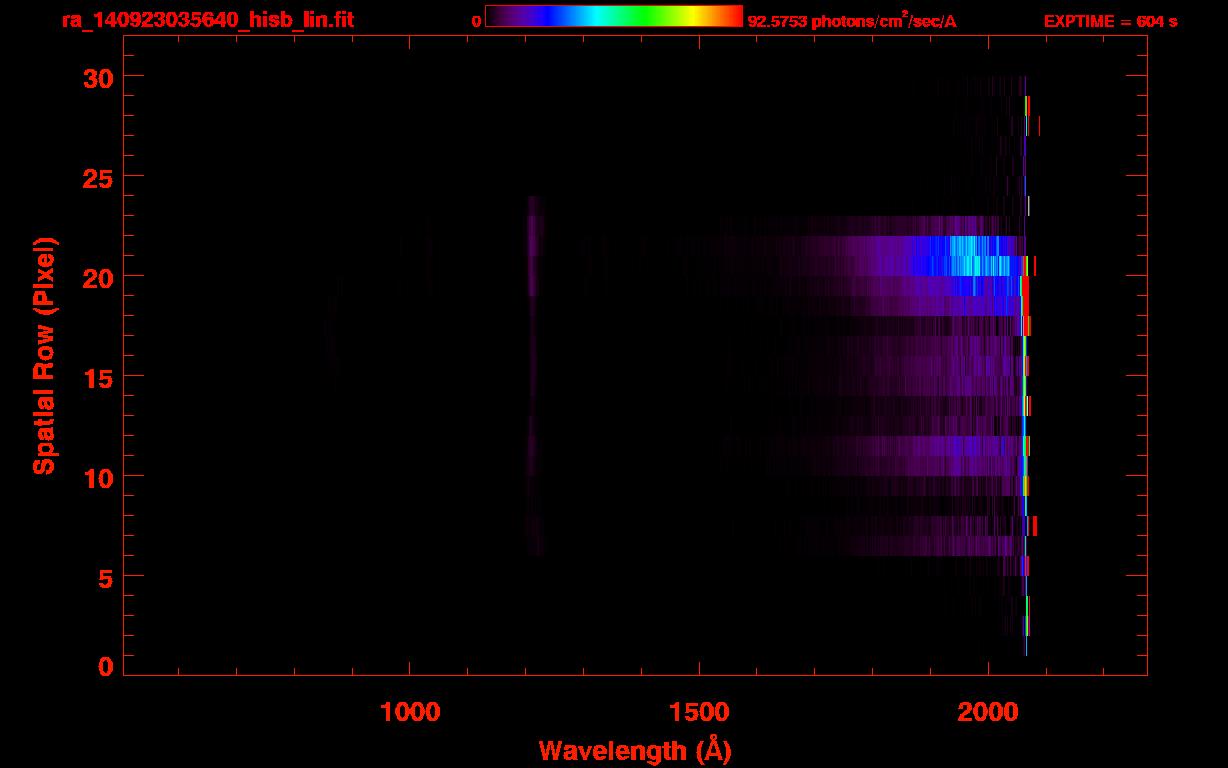Viewport: 1228px width, 768px height.
Task: Click the Spatial Row (Pixel) axis title
Action: [44, 355]
